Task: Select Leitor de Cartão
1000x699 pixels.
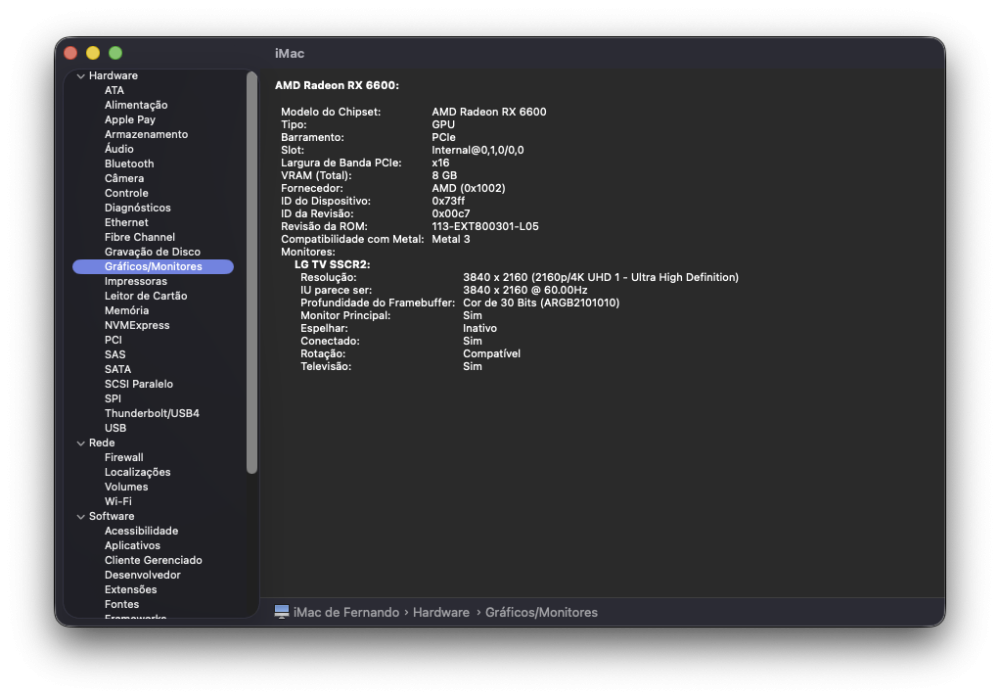Action: pyautogui.click(x=145, y=296)
